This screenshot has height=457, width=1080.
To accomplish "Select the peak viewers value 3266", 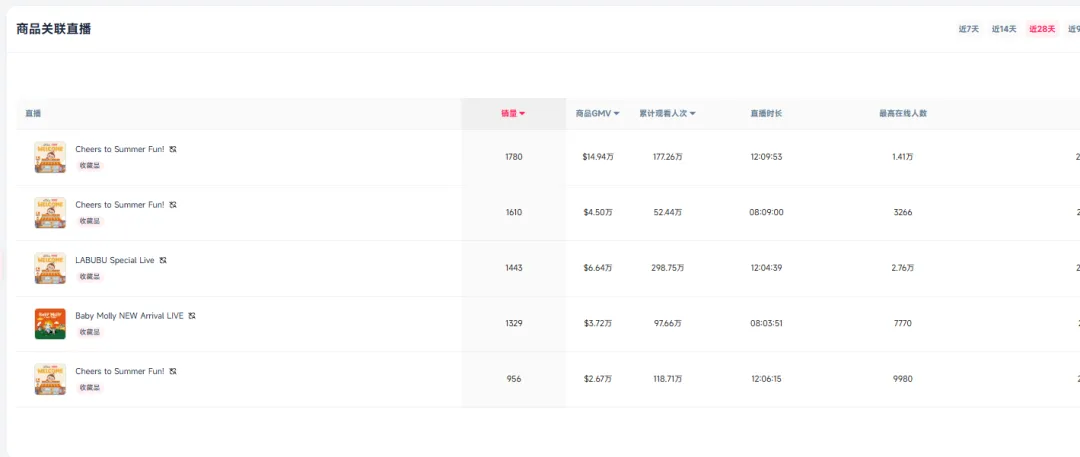I will click(902, 212).
